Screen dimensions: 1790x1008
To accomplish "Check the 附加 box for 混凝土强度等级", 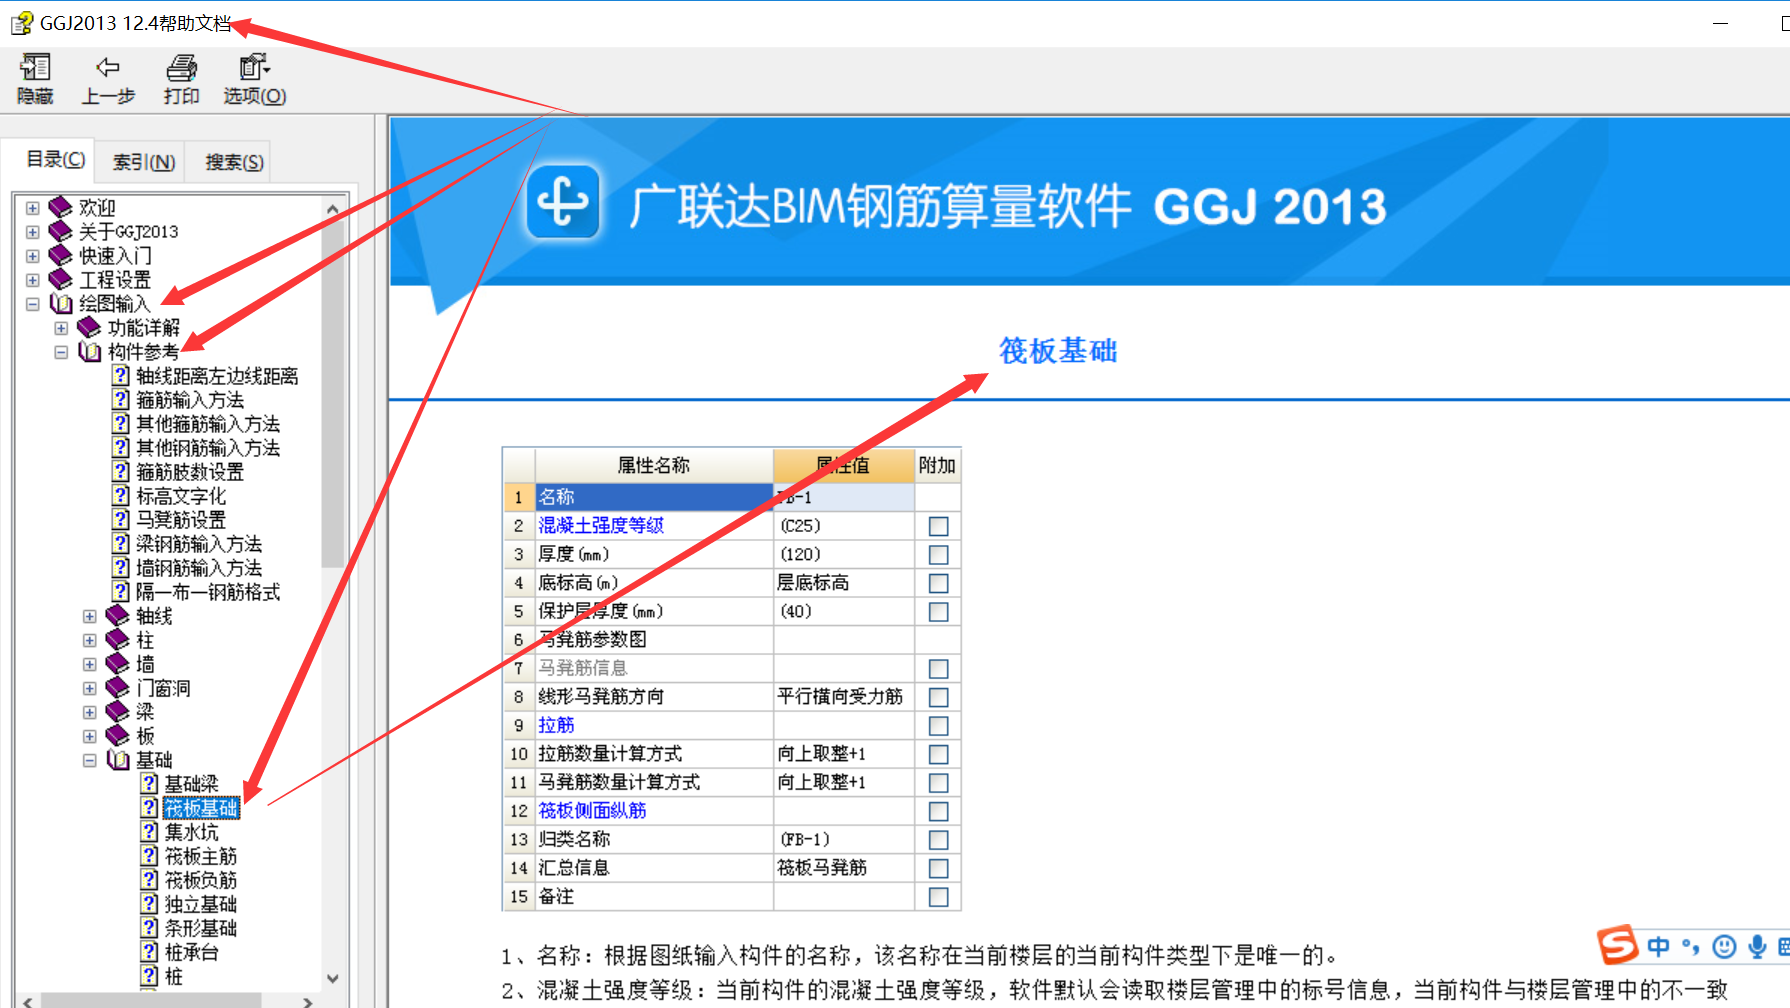I will (x=938, y=526).
